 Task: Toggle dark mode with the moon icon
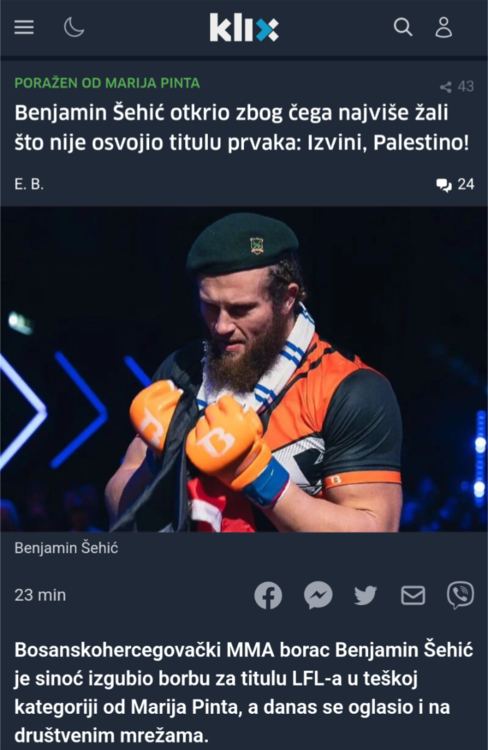(74, 27)
